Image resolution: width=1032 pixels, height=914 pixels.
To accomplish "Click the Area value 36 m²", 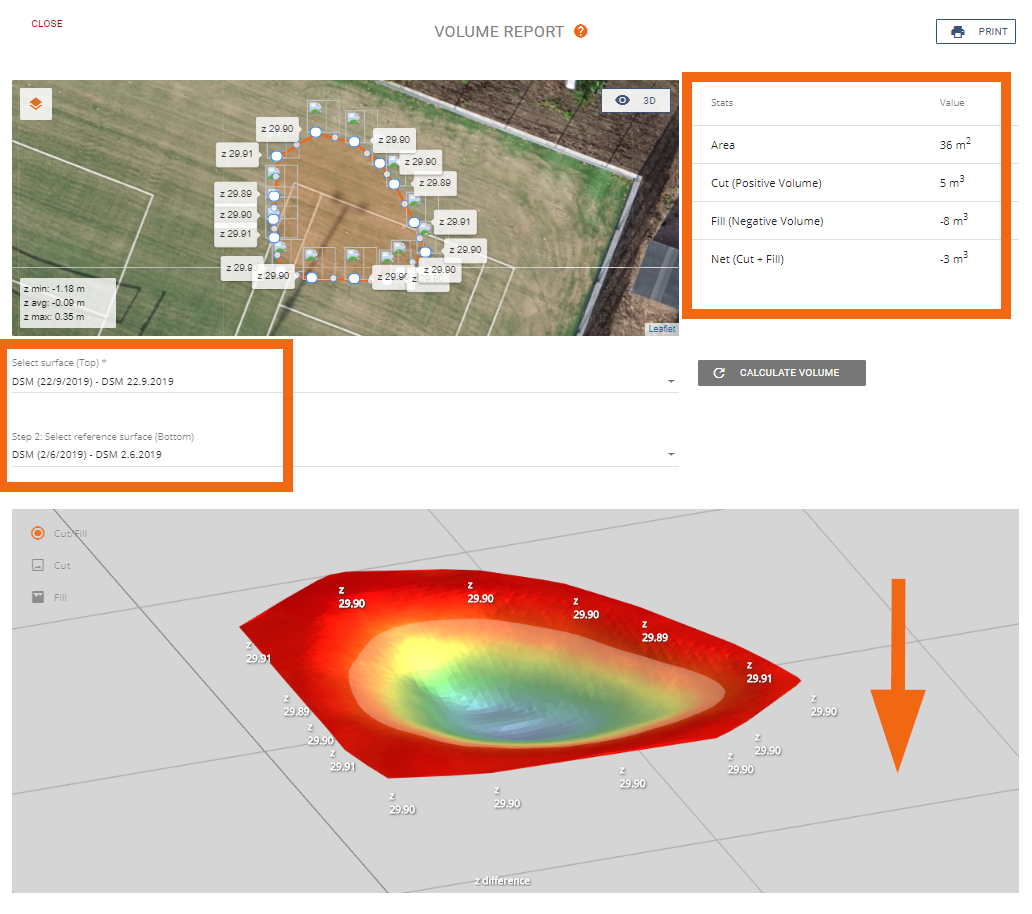I will (x=955, y=144).
